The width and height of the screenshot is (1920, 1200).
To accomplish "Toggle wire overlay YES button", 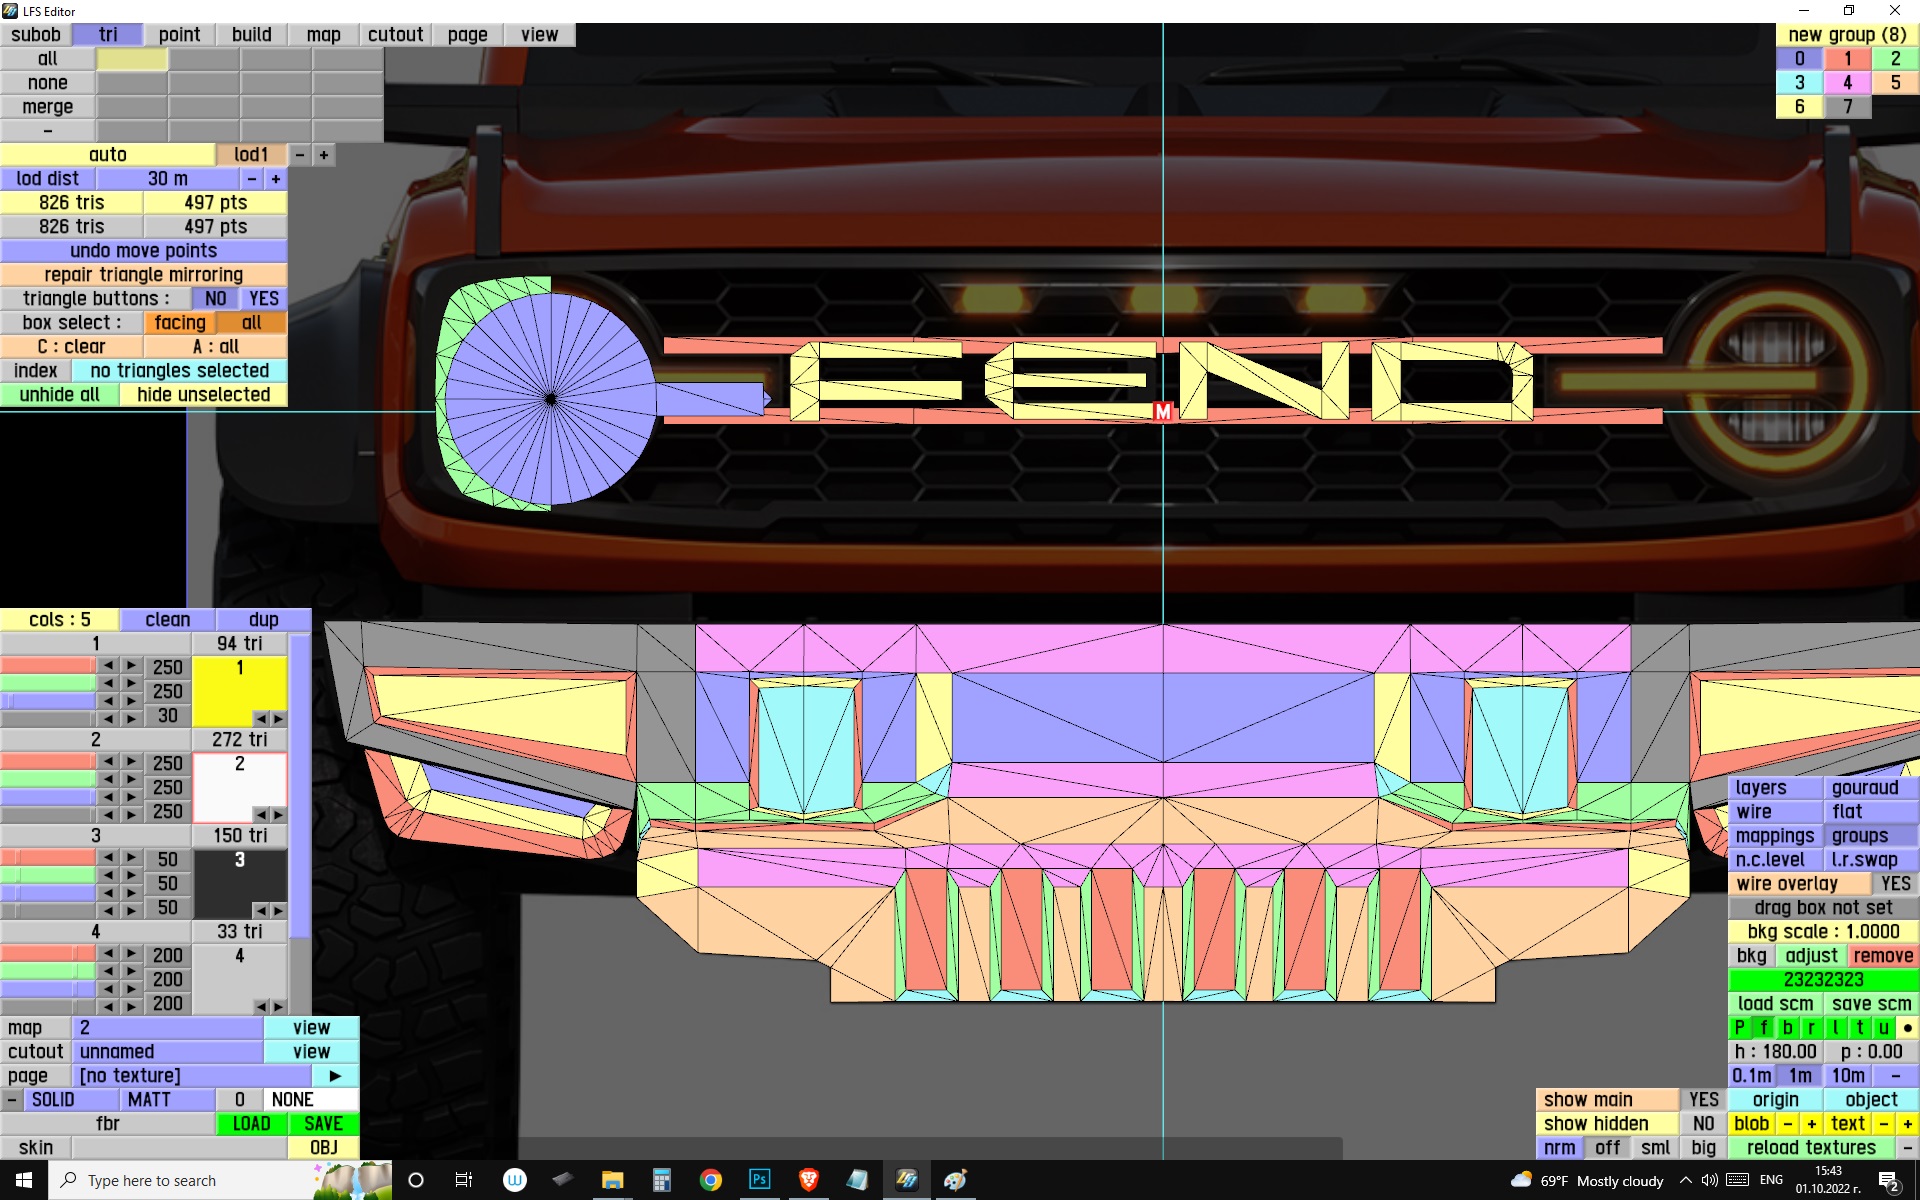I will tap(1894, 884).
